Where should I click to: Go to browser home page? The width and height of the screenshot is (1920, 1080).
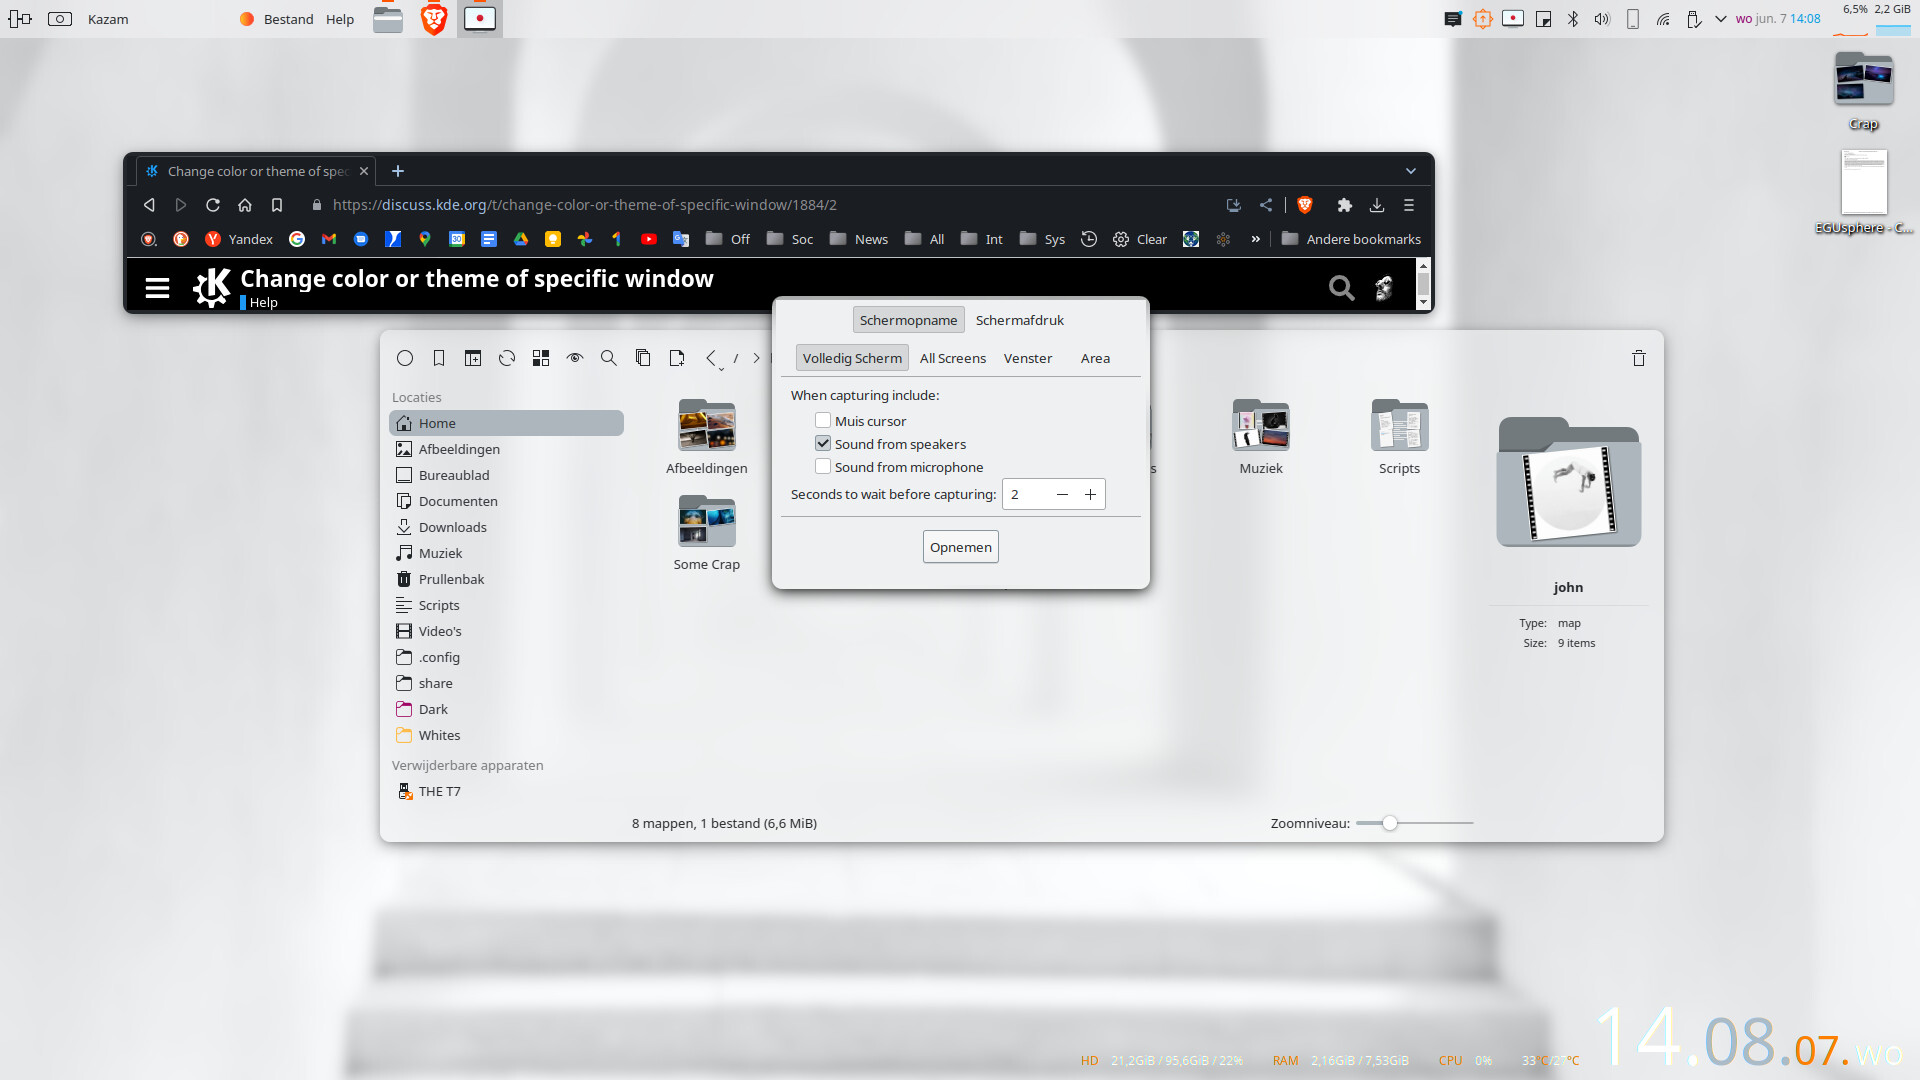(x=245, y=205)
